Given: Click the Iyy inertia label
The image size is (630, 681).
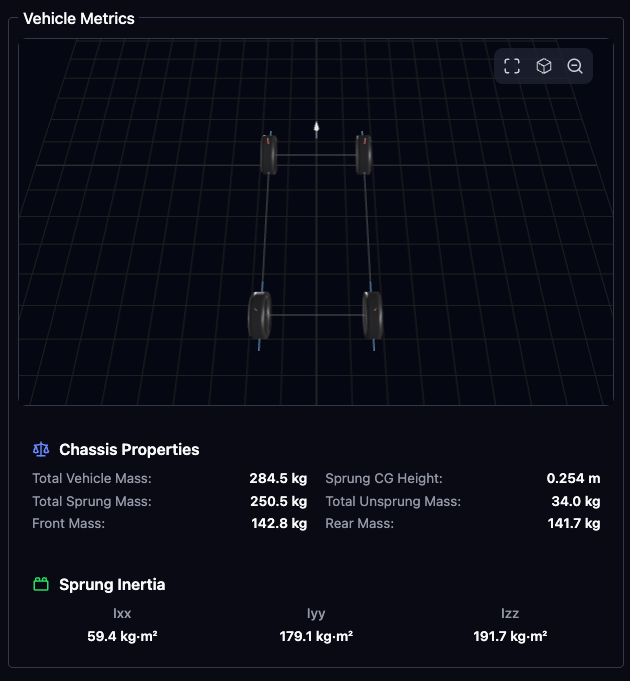Looking at the screenshot, I should [316, 613].
